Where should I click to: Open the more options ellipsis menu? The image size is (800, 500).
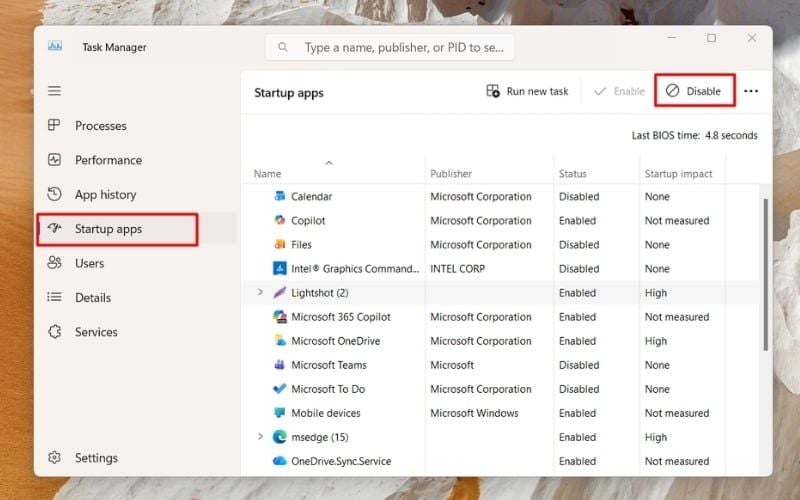pos(751,91)
